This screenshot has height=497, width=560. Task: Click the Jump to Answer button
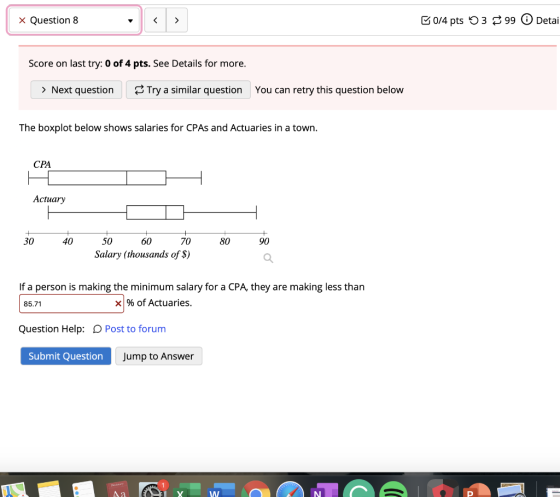[x=159, y=356]
